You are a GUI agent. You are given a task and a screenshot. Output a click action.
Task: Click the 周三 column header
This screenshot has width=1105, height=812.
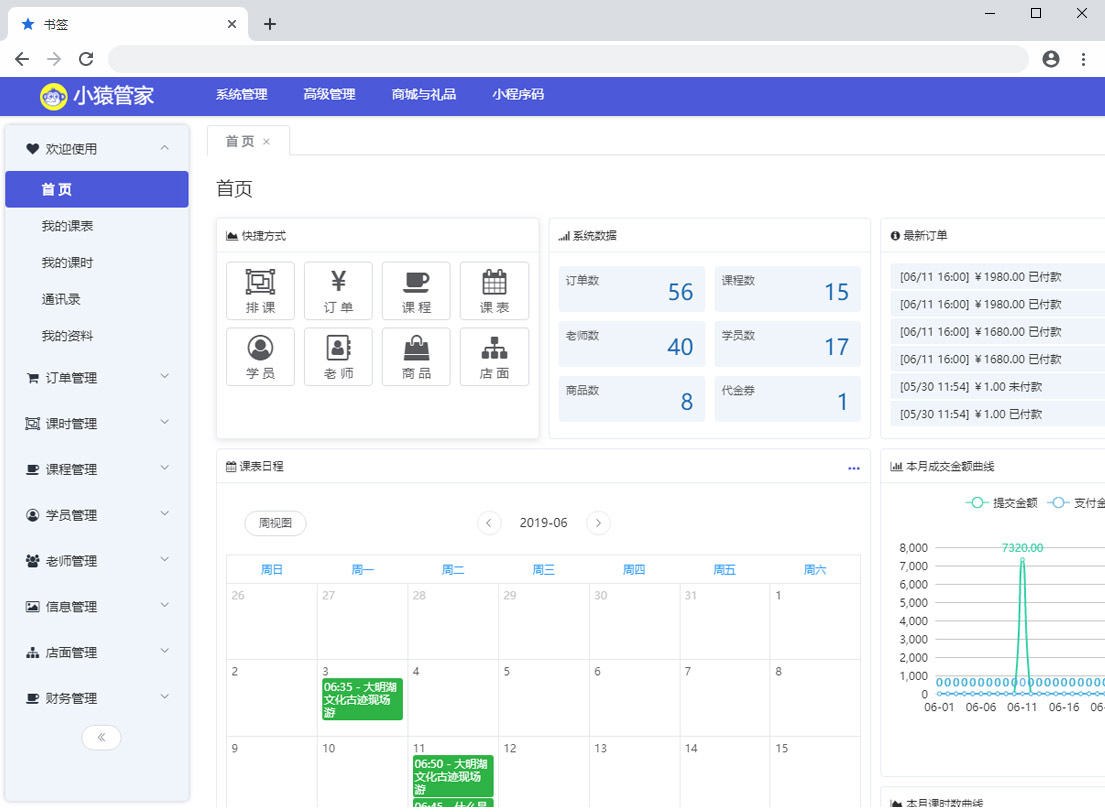click(543, 570)
